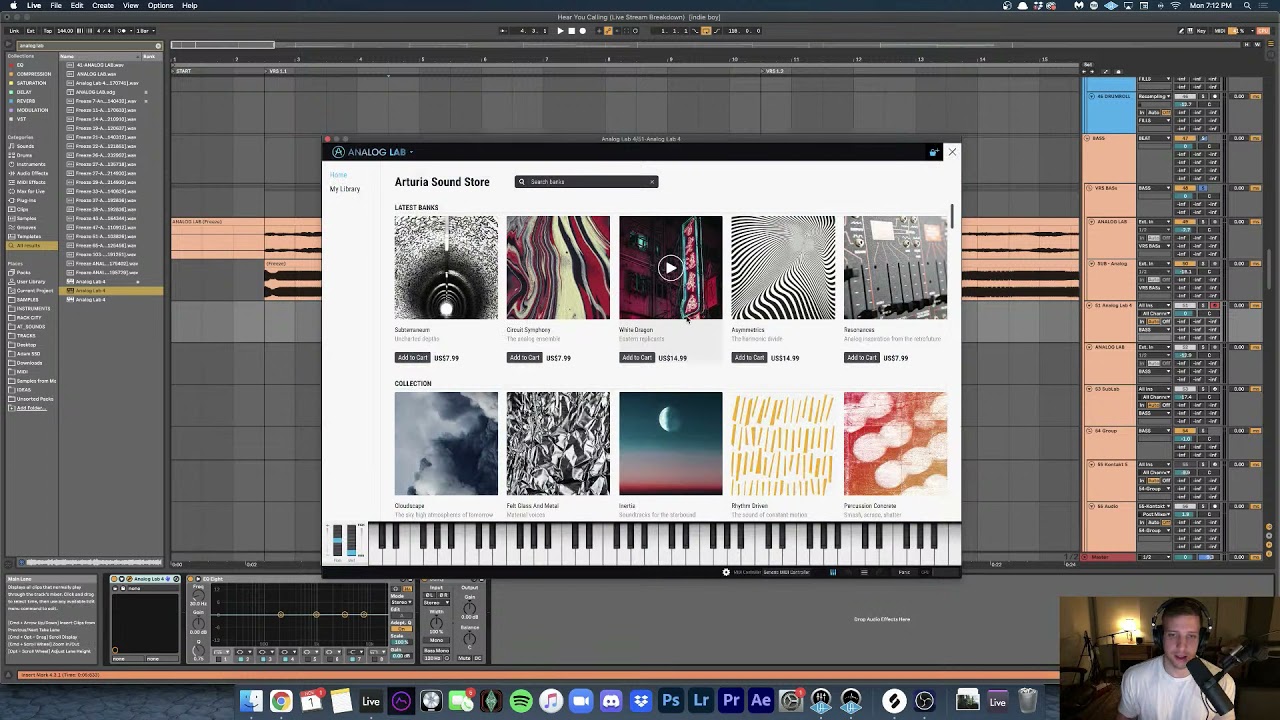
Task: Click the Search banks input field
Action: (586, 182)
